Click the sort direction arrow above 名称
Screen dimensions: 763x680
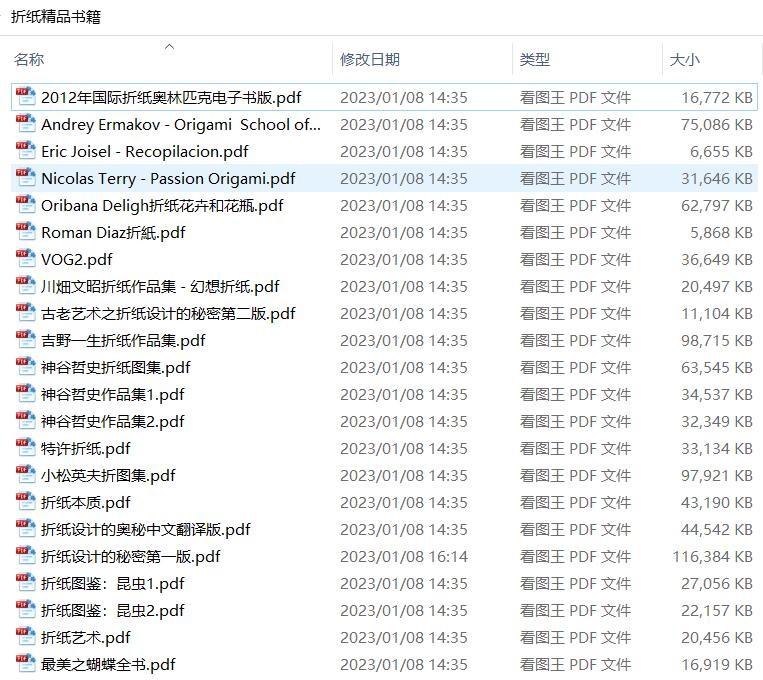[169, 47]
